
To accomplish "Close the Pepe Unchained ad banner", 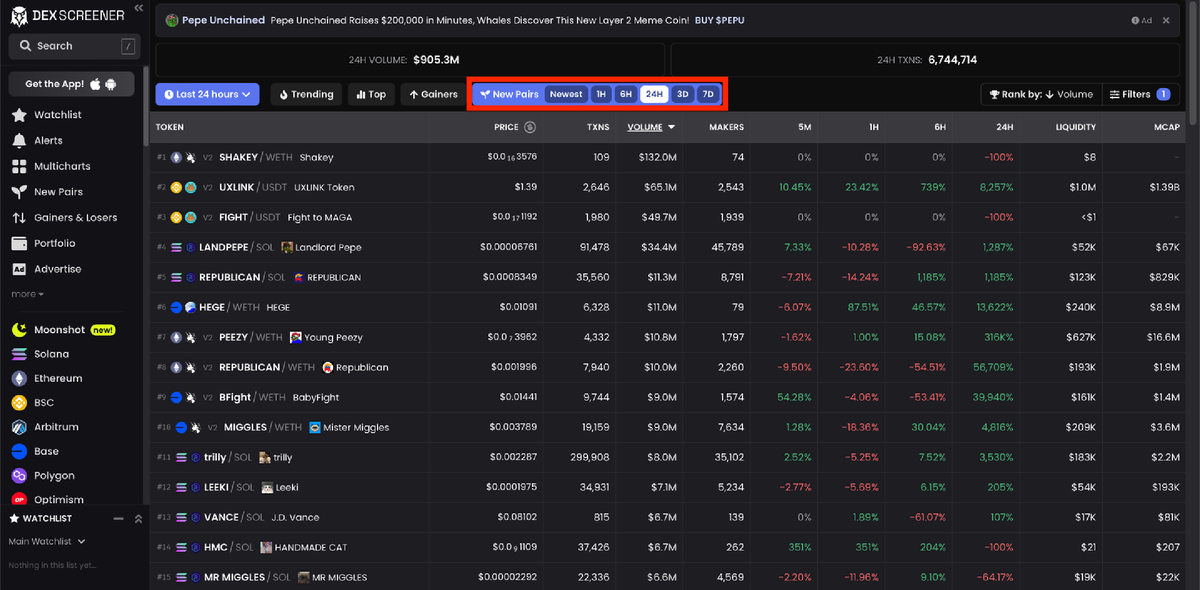I will pyautogui.click(x=1166, y=20).
